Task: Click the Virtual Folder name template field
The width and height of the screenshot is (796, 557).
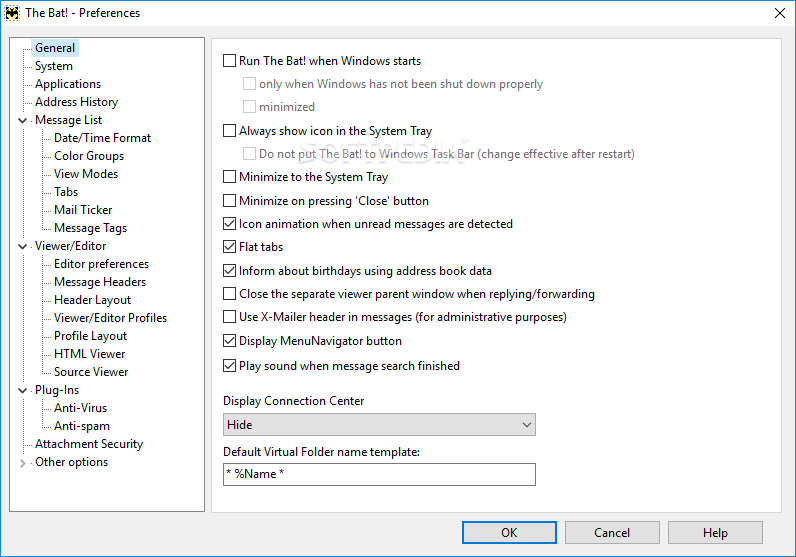Action: point(379,474)
